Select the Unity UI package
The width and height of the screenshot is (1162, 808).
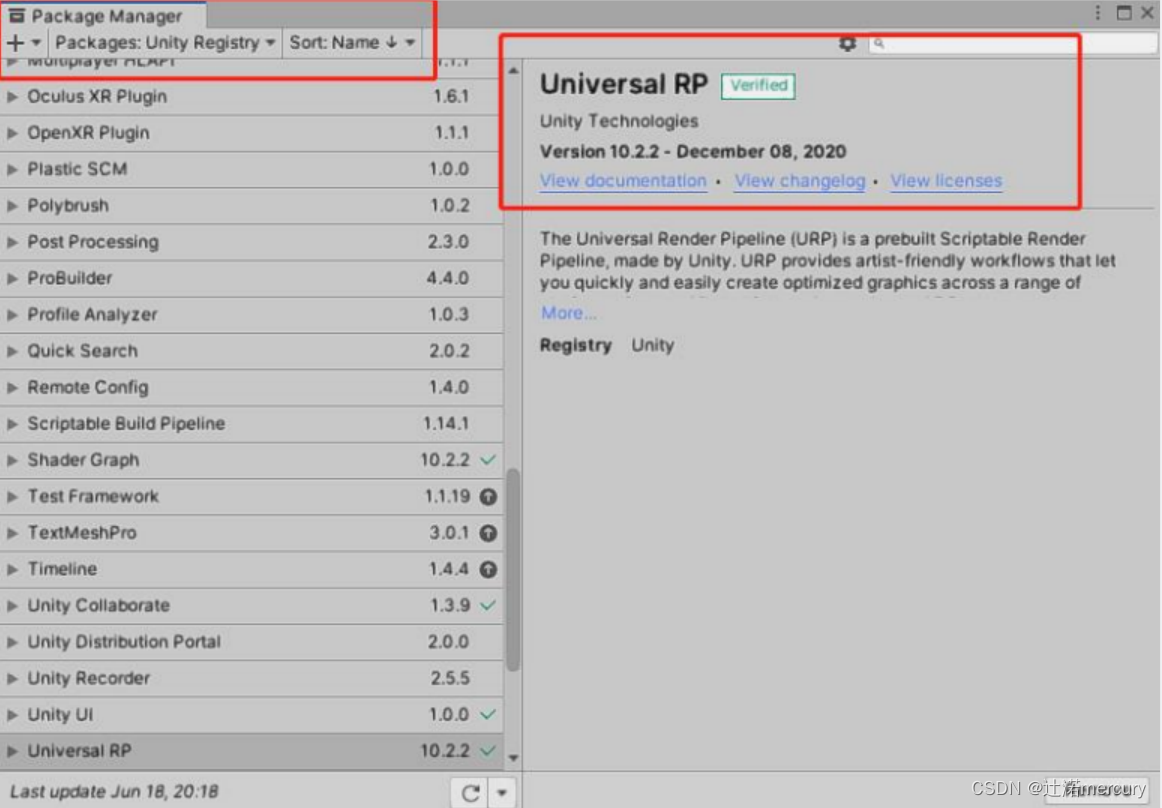tap(251, 714)
